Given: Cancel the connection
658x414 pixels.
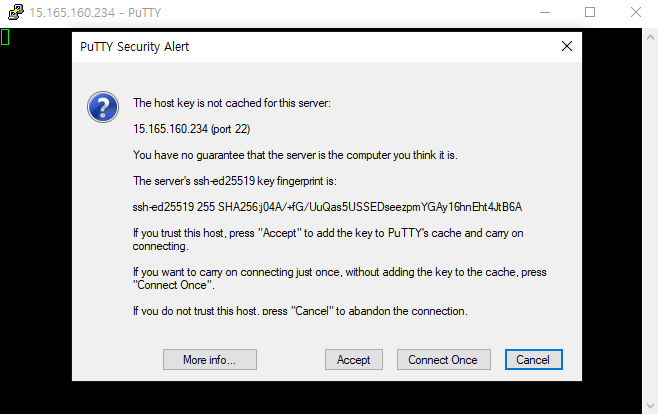Looking at the screenshot, I should [533, 359].
